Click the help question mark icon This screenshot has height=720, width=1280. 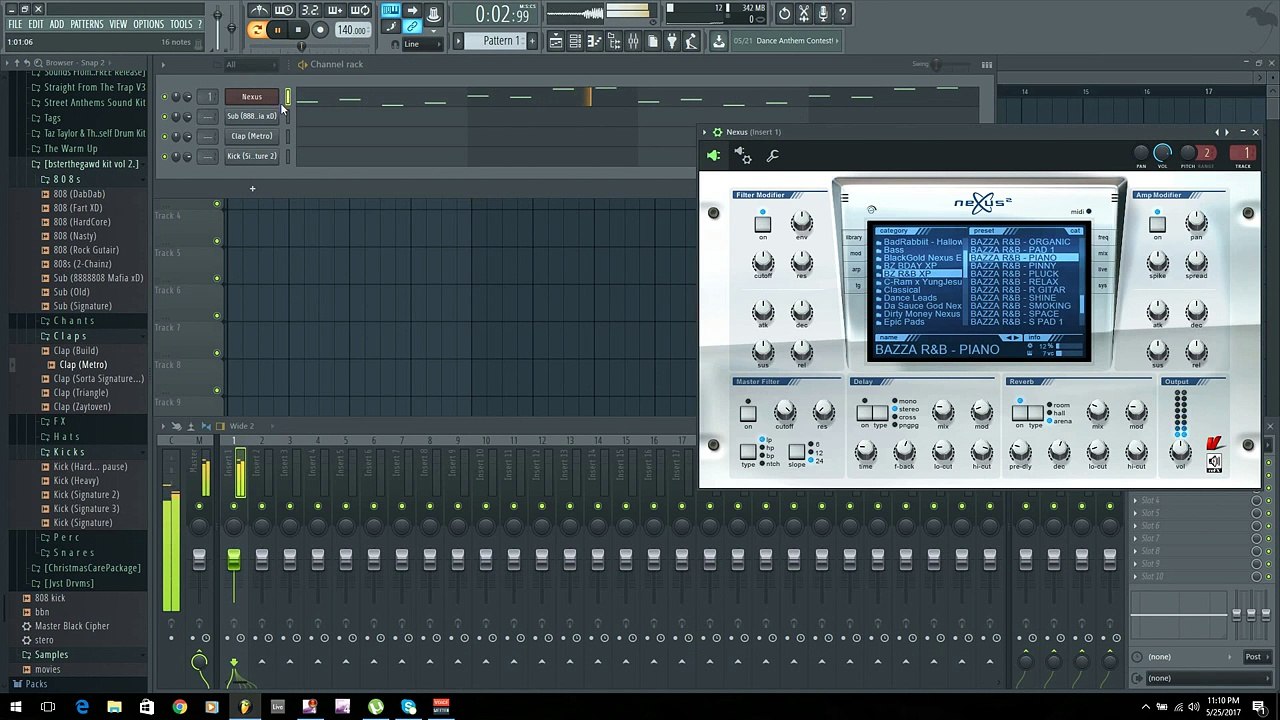point(842,14)
